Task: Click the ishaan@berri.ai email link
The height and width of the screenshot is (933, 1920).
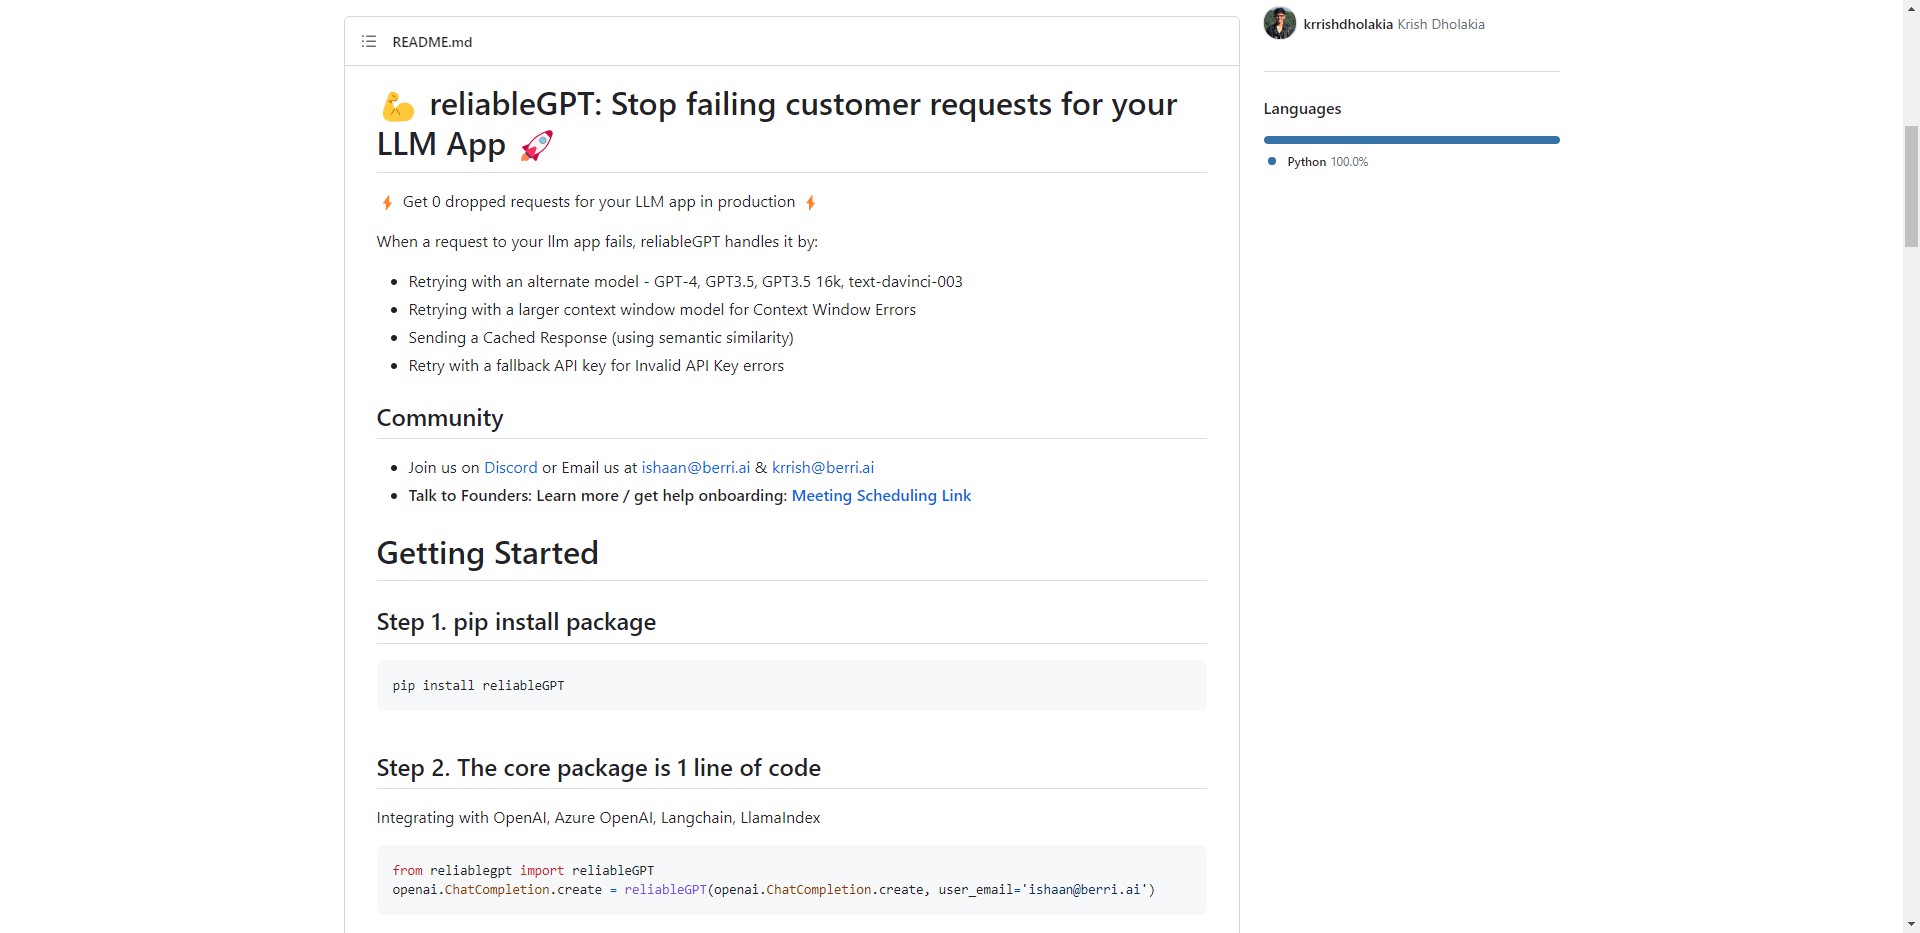Action: pos(695,468)
